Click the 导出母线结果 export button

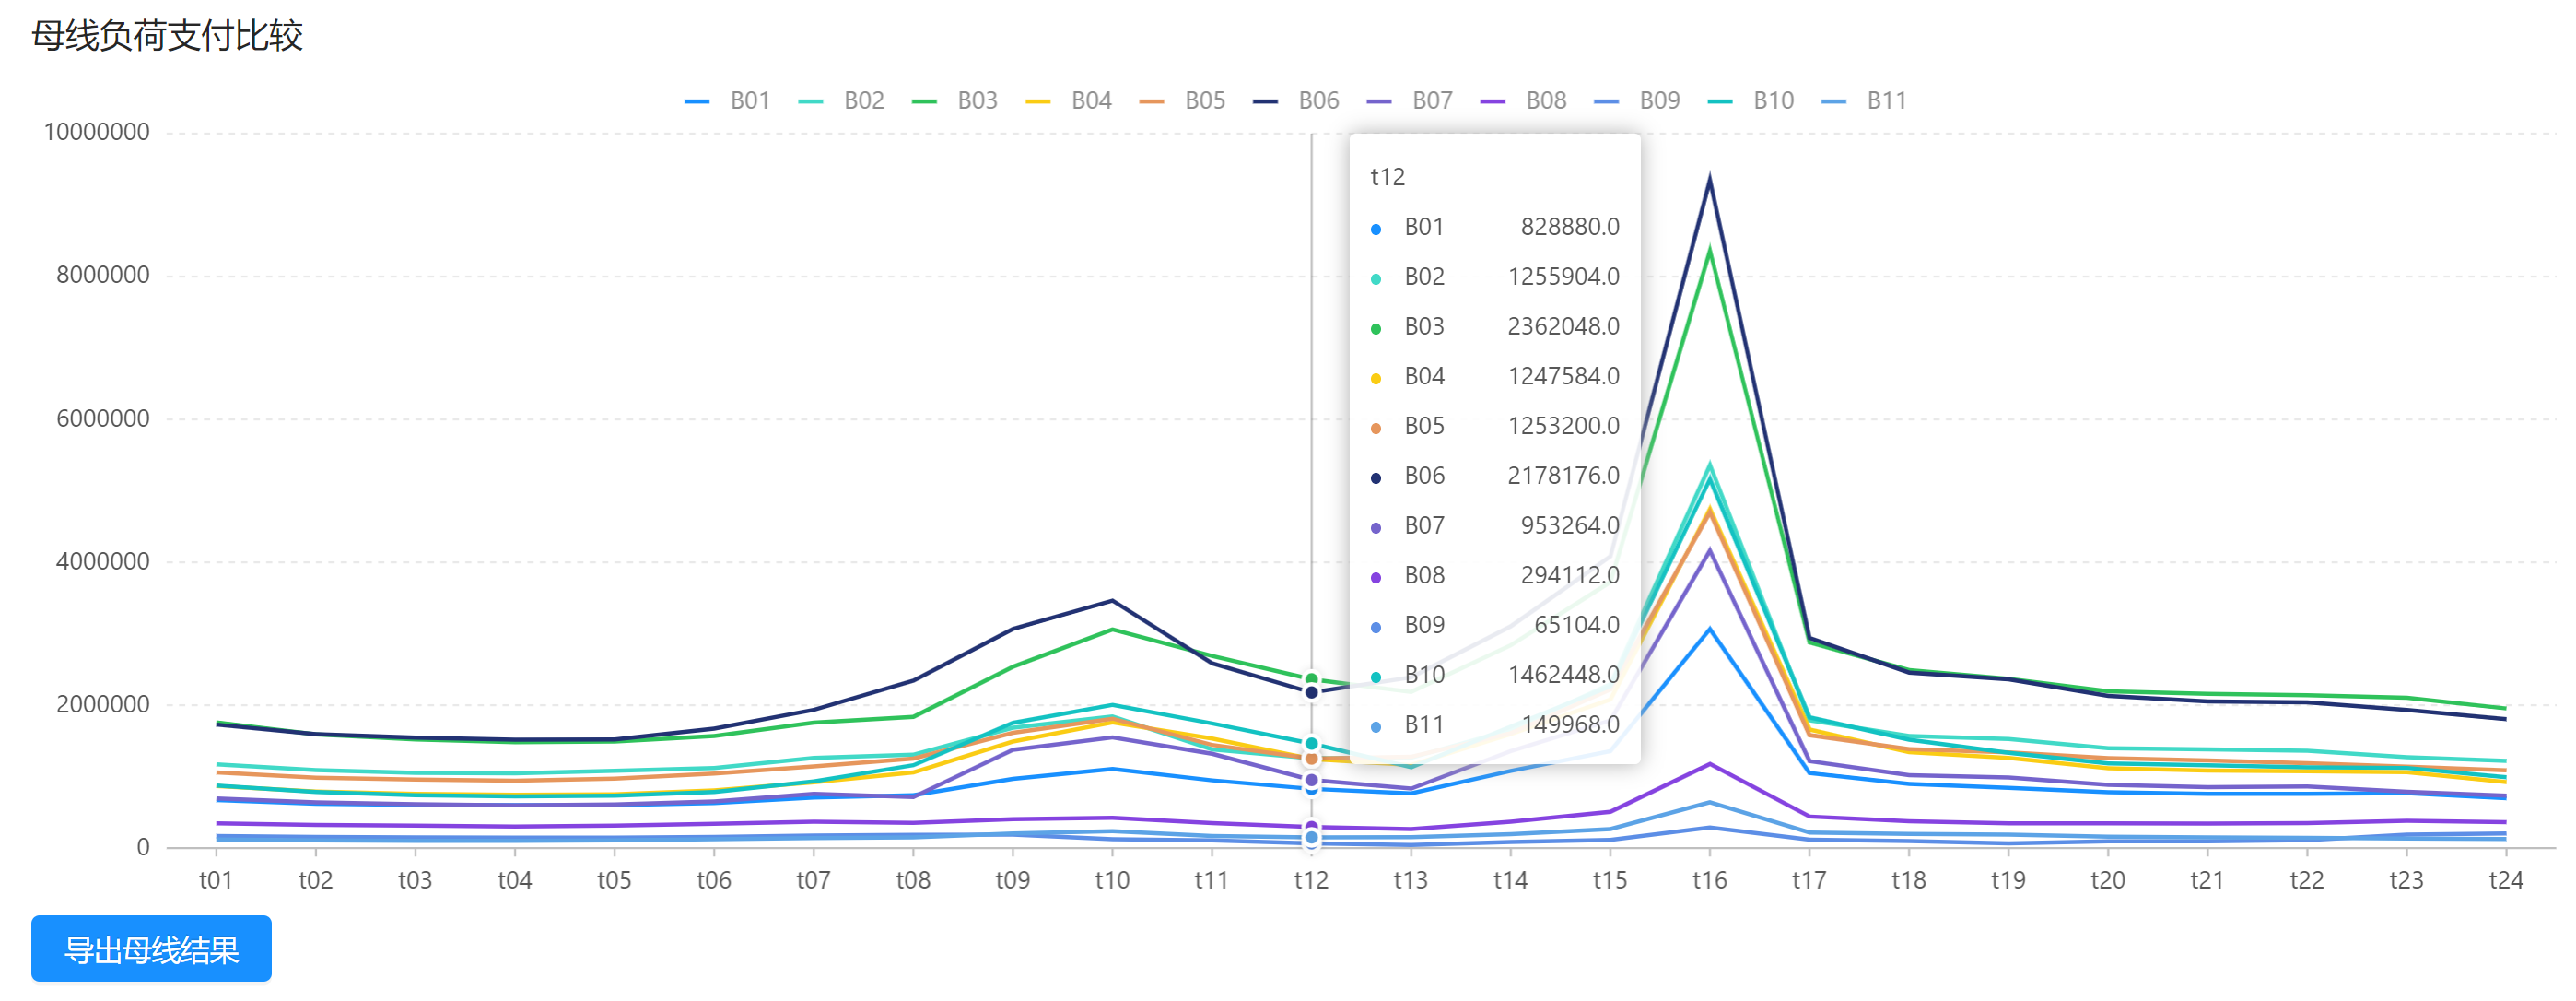(x=151, y=949)
